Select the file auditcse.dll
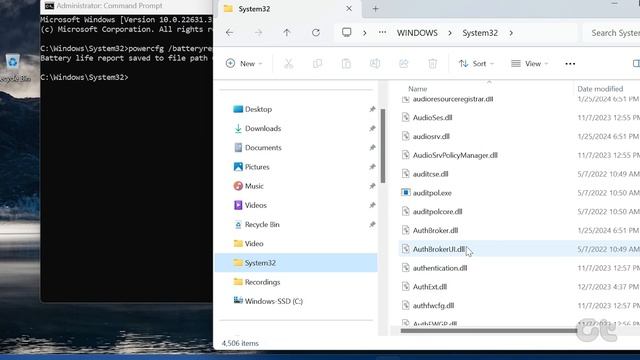 click(x=430, y=174)
